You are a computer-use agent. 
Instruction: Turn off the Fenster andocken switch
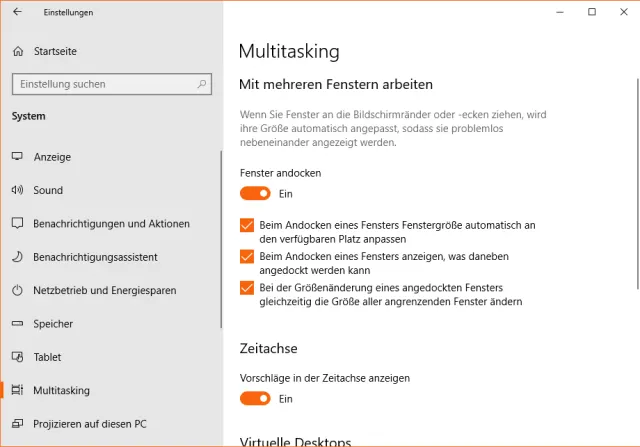[255, 193]
